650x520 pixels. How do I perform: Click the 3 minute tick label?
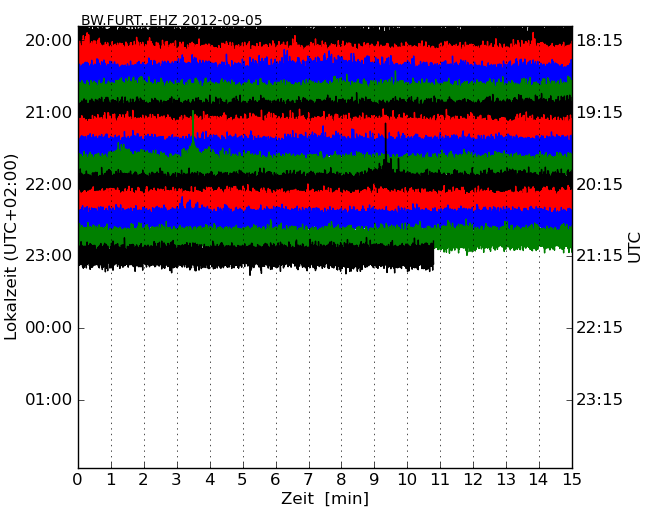point(177,479)
